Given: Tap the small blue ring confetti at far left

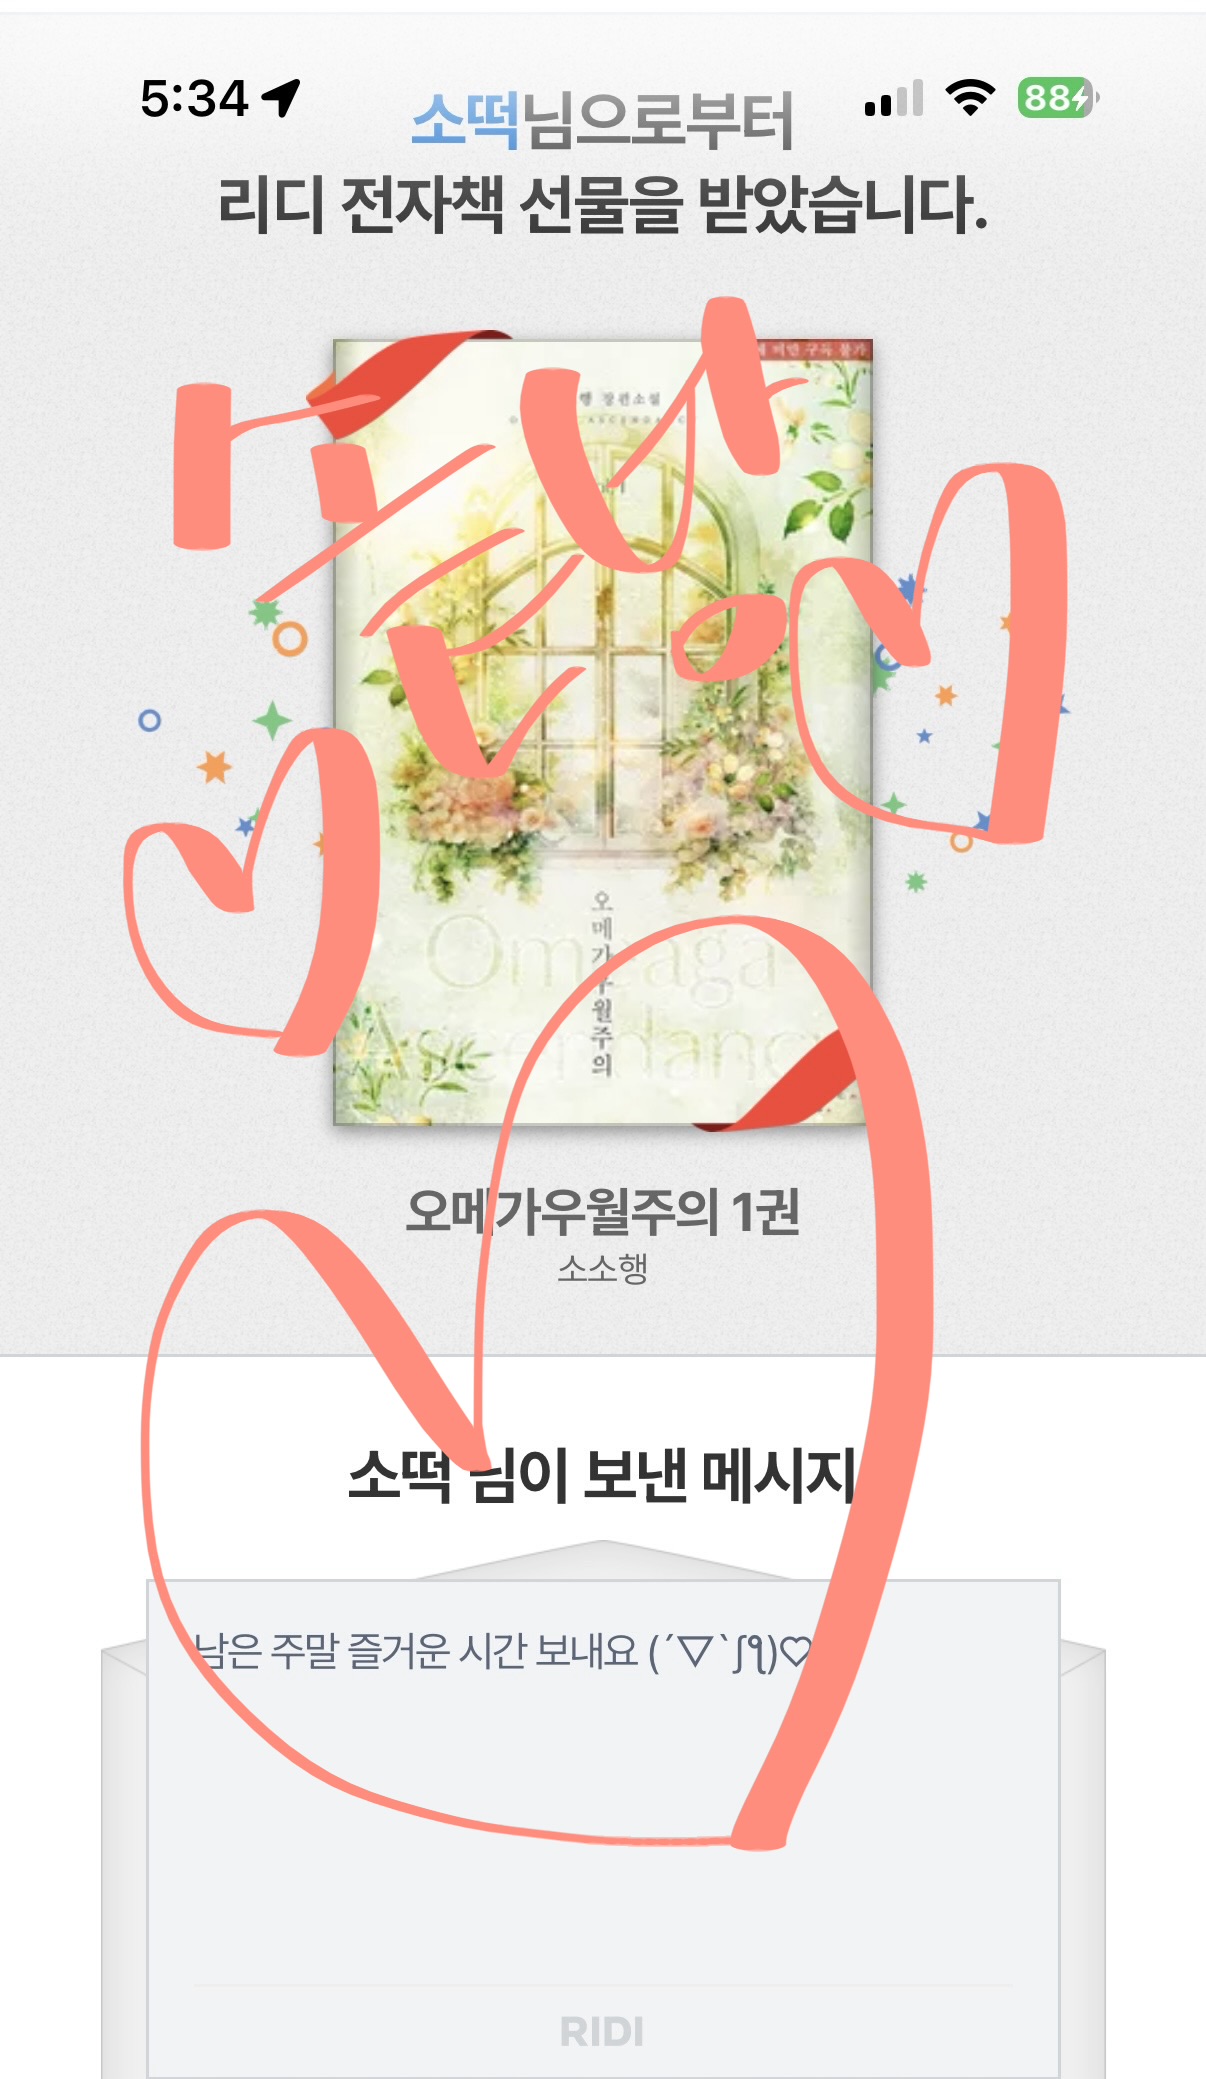Looking at the screenshot, I should point(149,720).
